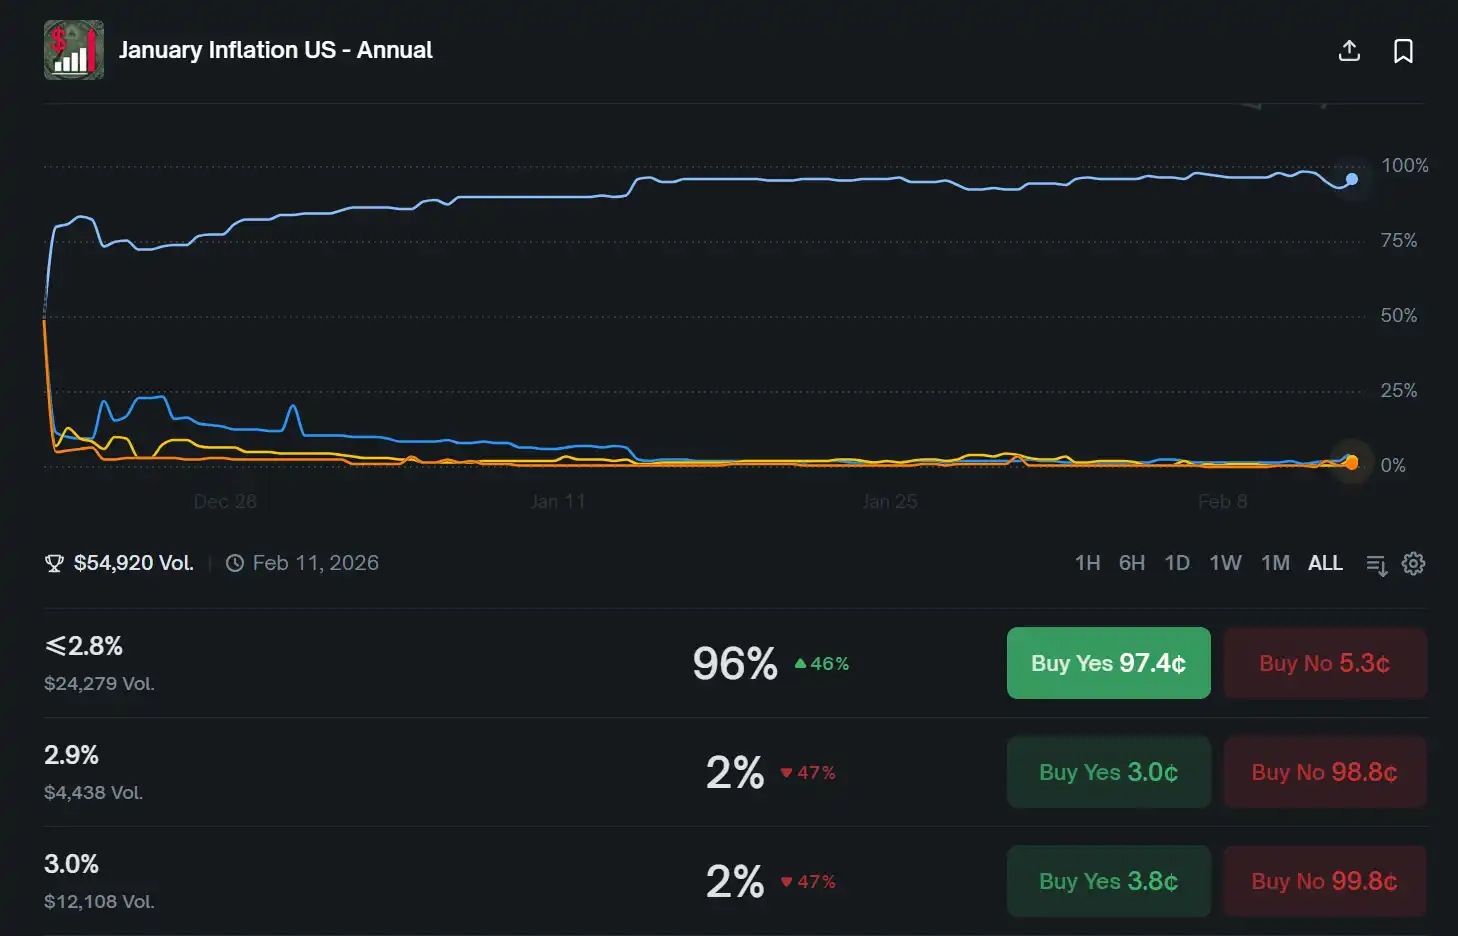This screenshot has width=1458, height=936.
Task: Click the clock icon by date
Action: 235,564
